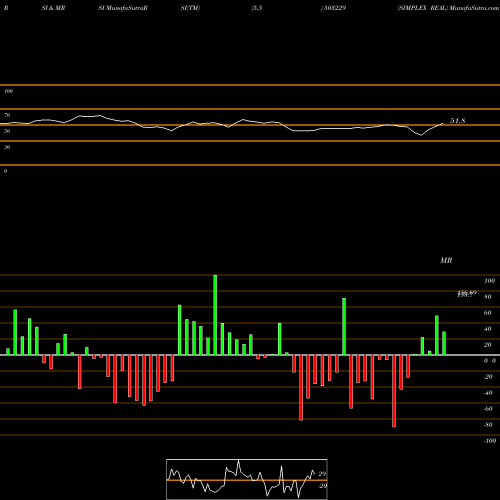Click the RSI line endpoint next to 51.8
Viewport: 500px width, 500px height.
coord(443,123)
